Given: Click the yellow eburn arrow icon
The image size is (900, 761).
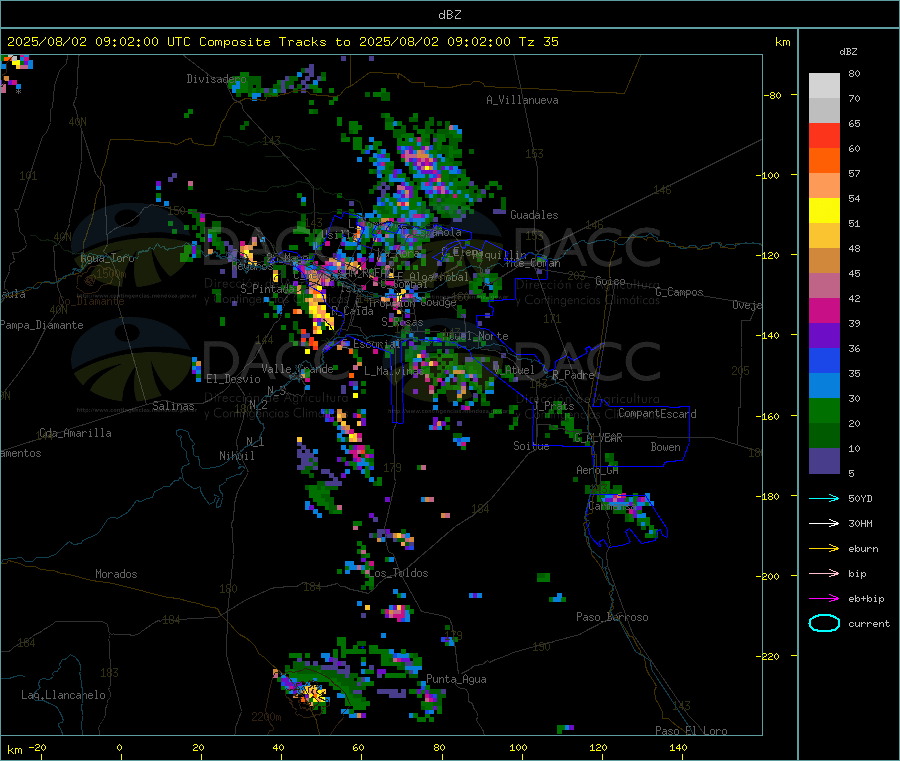Looking at the screenshot, I should [824, 548].
